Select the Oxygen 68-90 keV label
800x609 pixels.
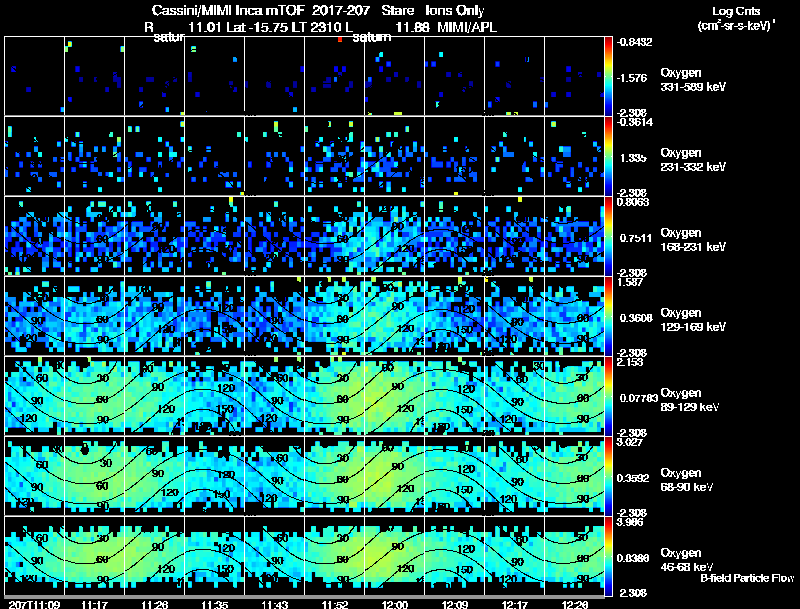pos(687,480)
